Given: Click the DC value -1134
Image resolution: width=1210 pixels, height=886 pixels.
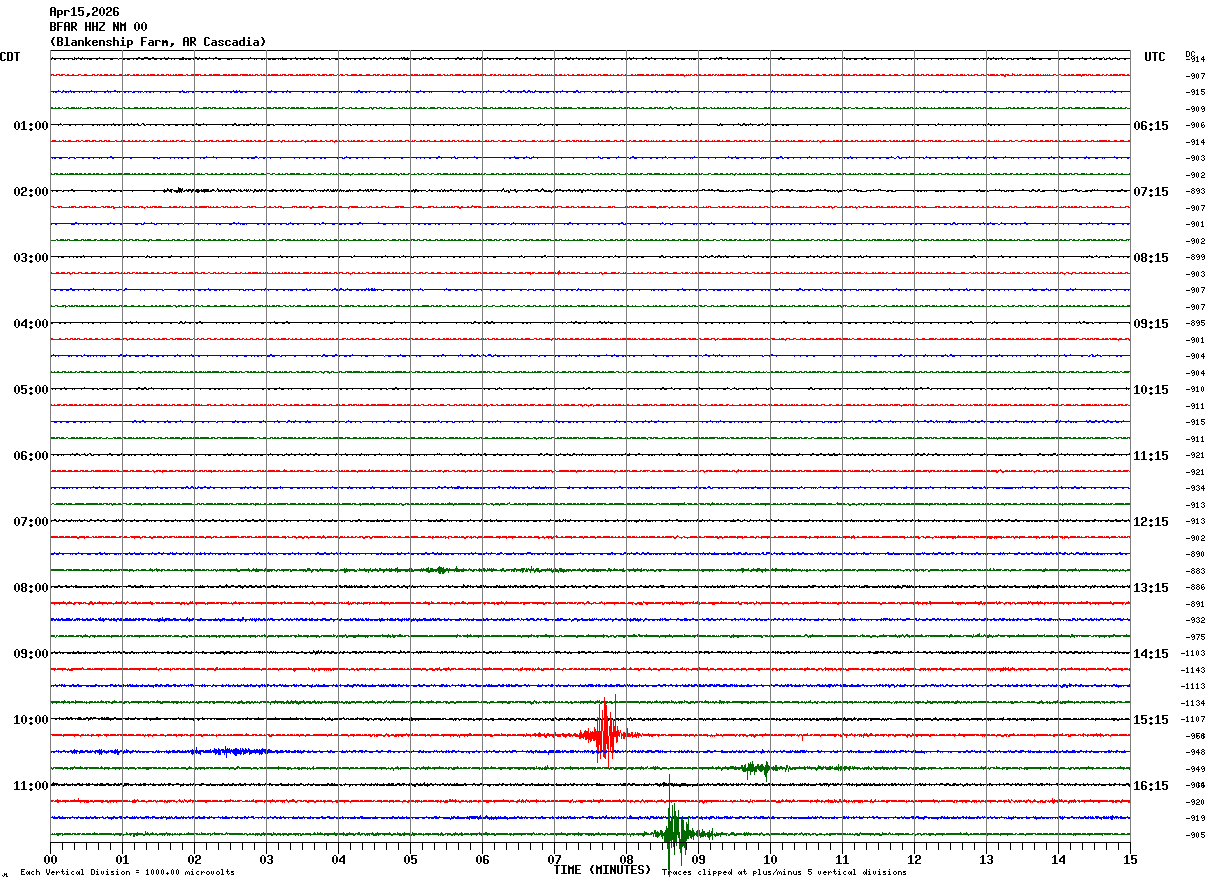Looking at the screenshot, I should click(x=1193, y=703).
